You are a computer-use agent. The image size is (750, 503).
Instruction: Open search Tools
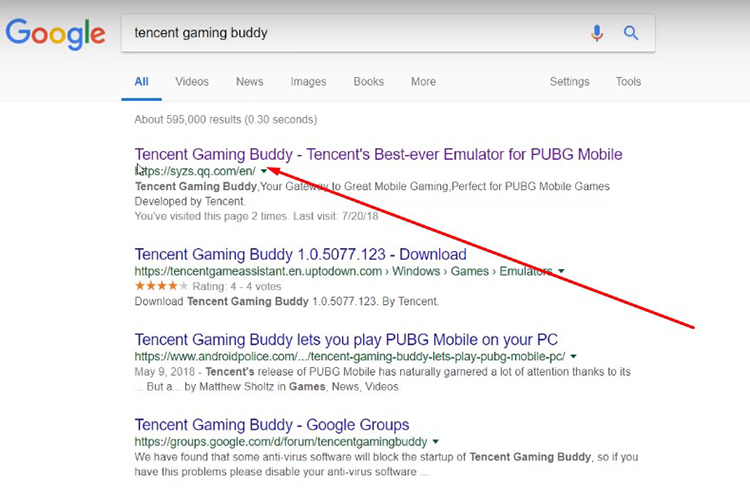tap(628, 82)
